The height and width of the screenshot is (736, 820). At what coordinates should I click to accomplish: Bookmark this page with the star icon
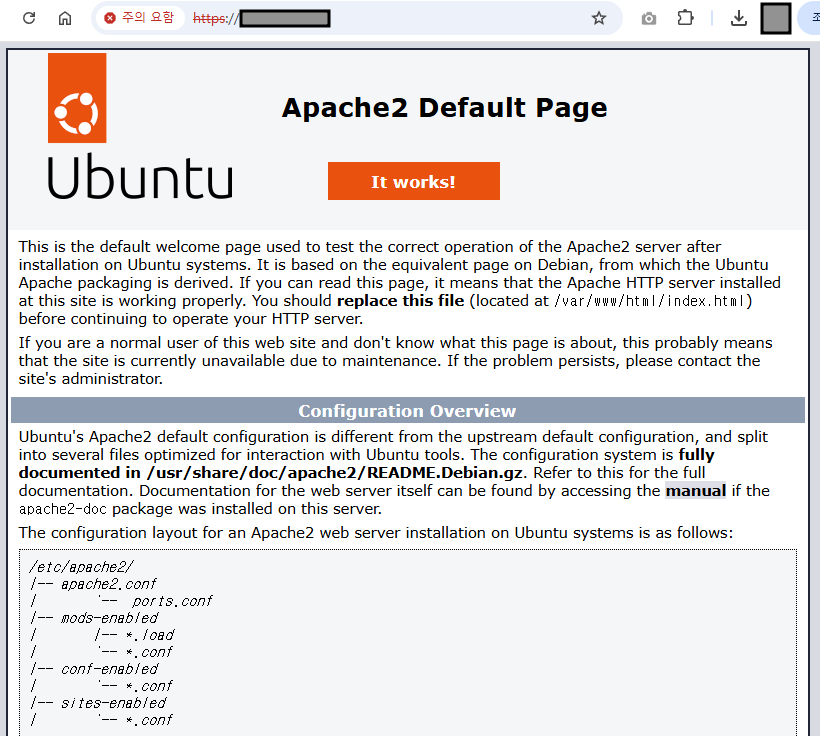coord(599,18)
